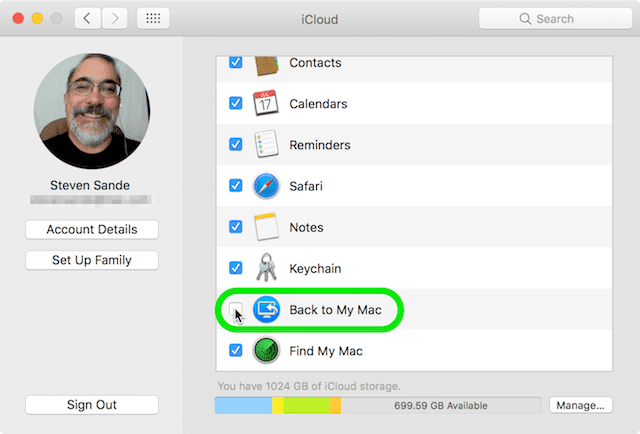Click the Keychain keys icon
The image size is (640, 434).
266,268
